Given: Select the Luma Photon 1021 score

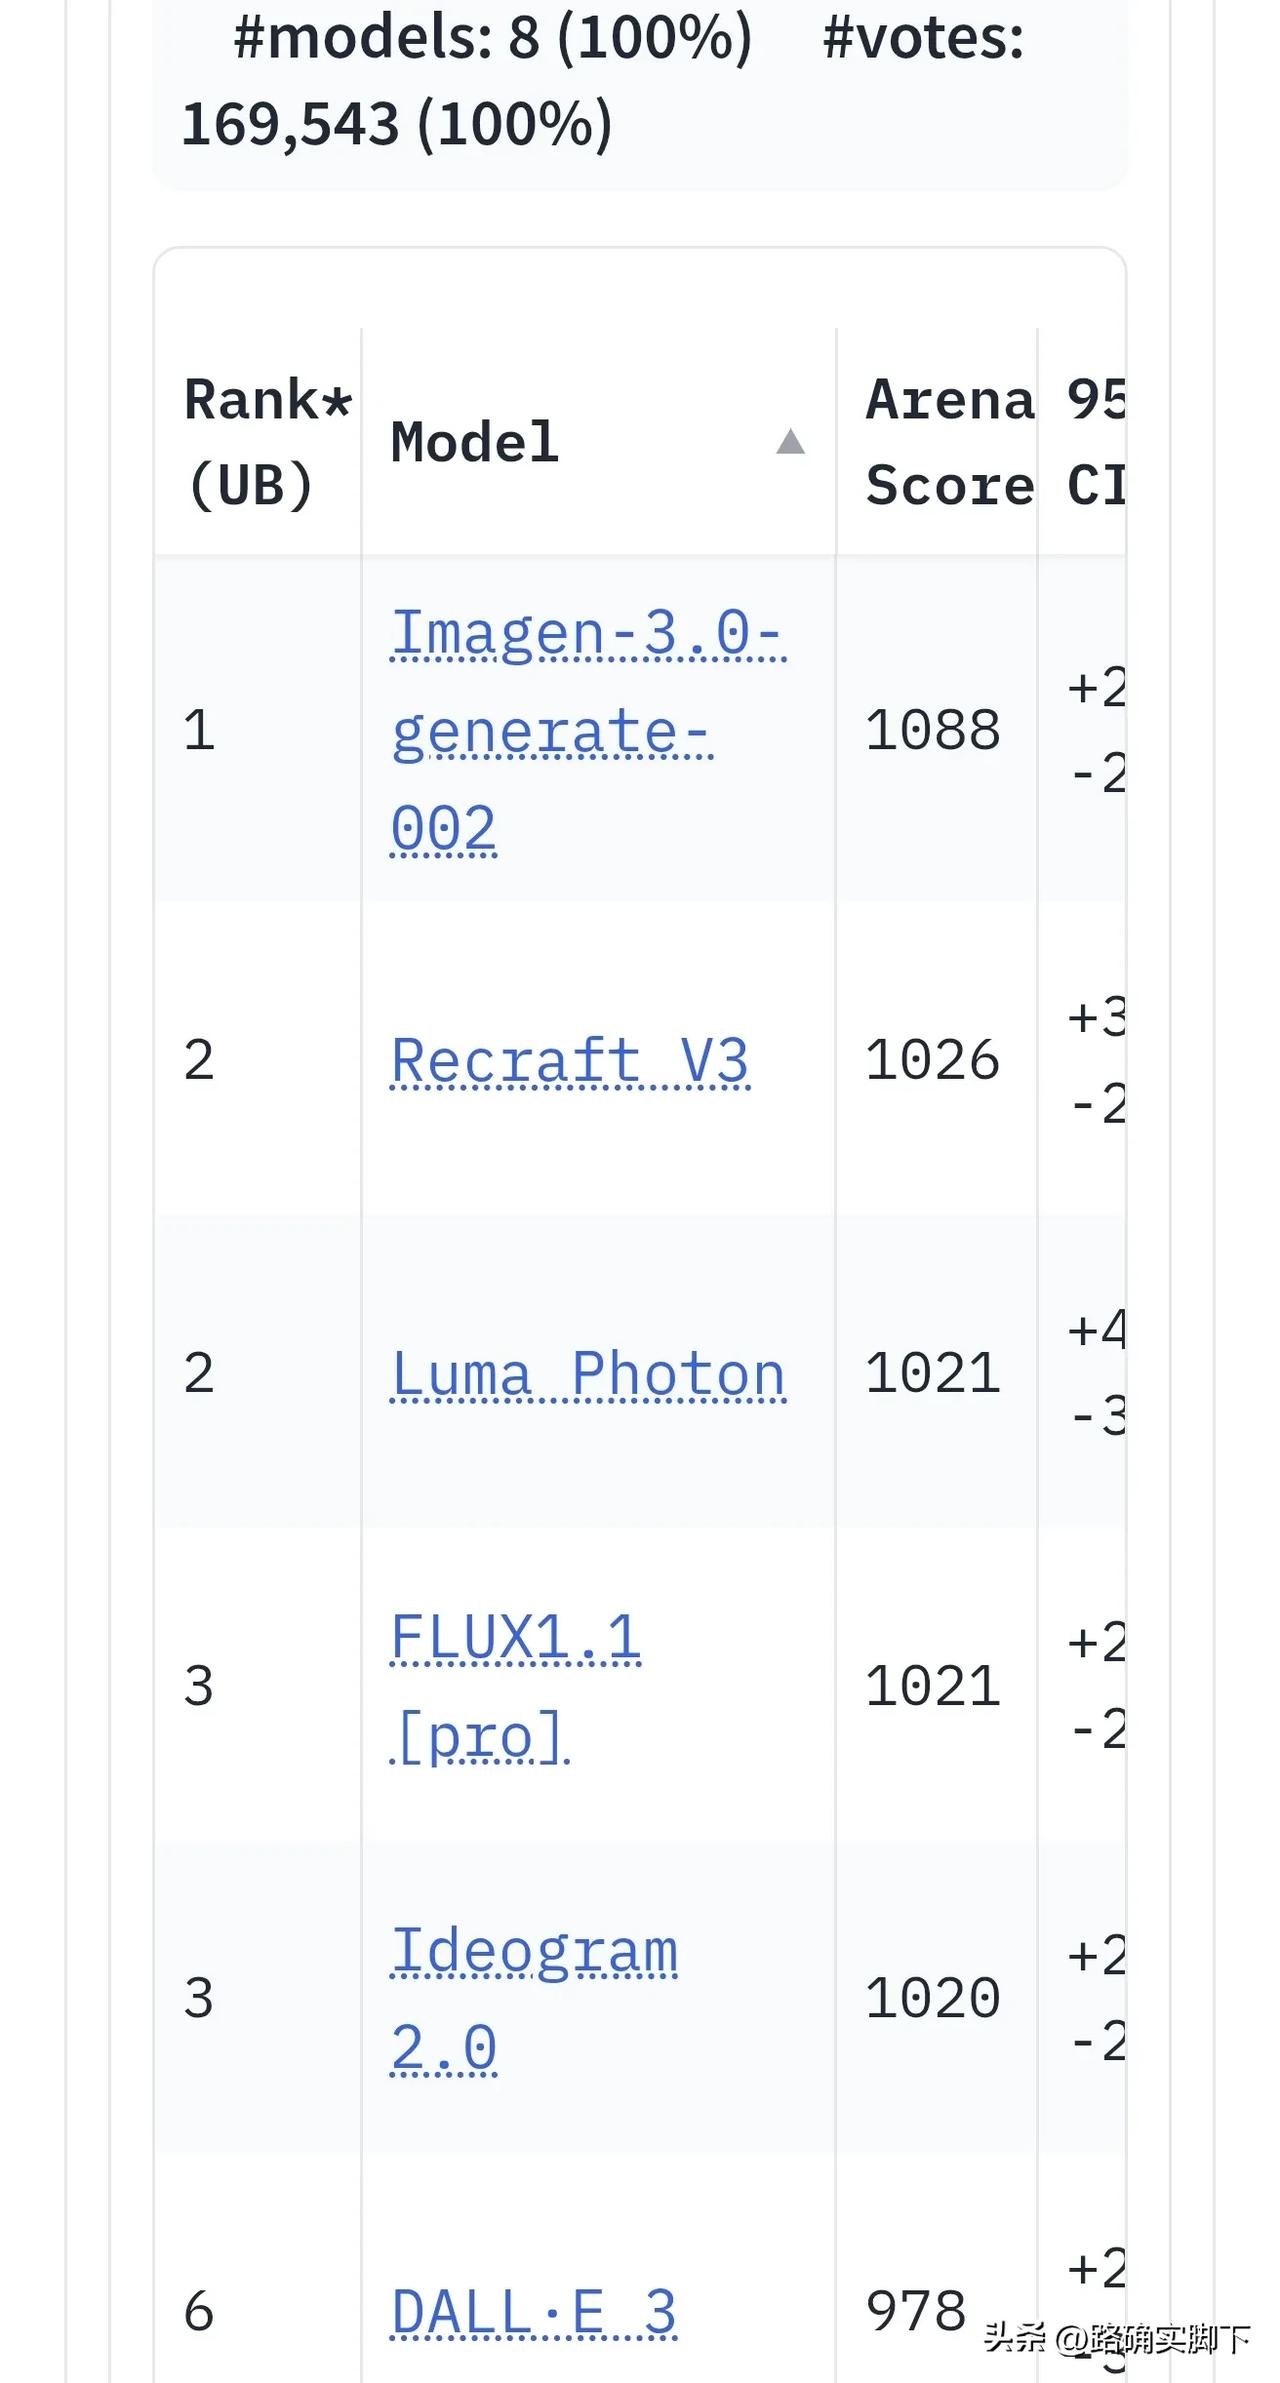Looking at the screenshot, I should click(932, 1373).
